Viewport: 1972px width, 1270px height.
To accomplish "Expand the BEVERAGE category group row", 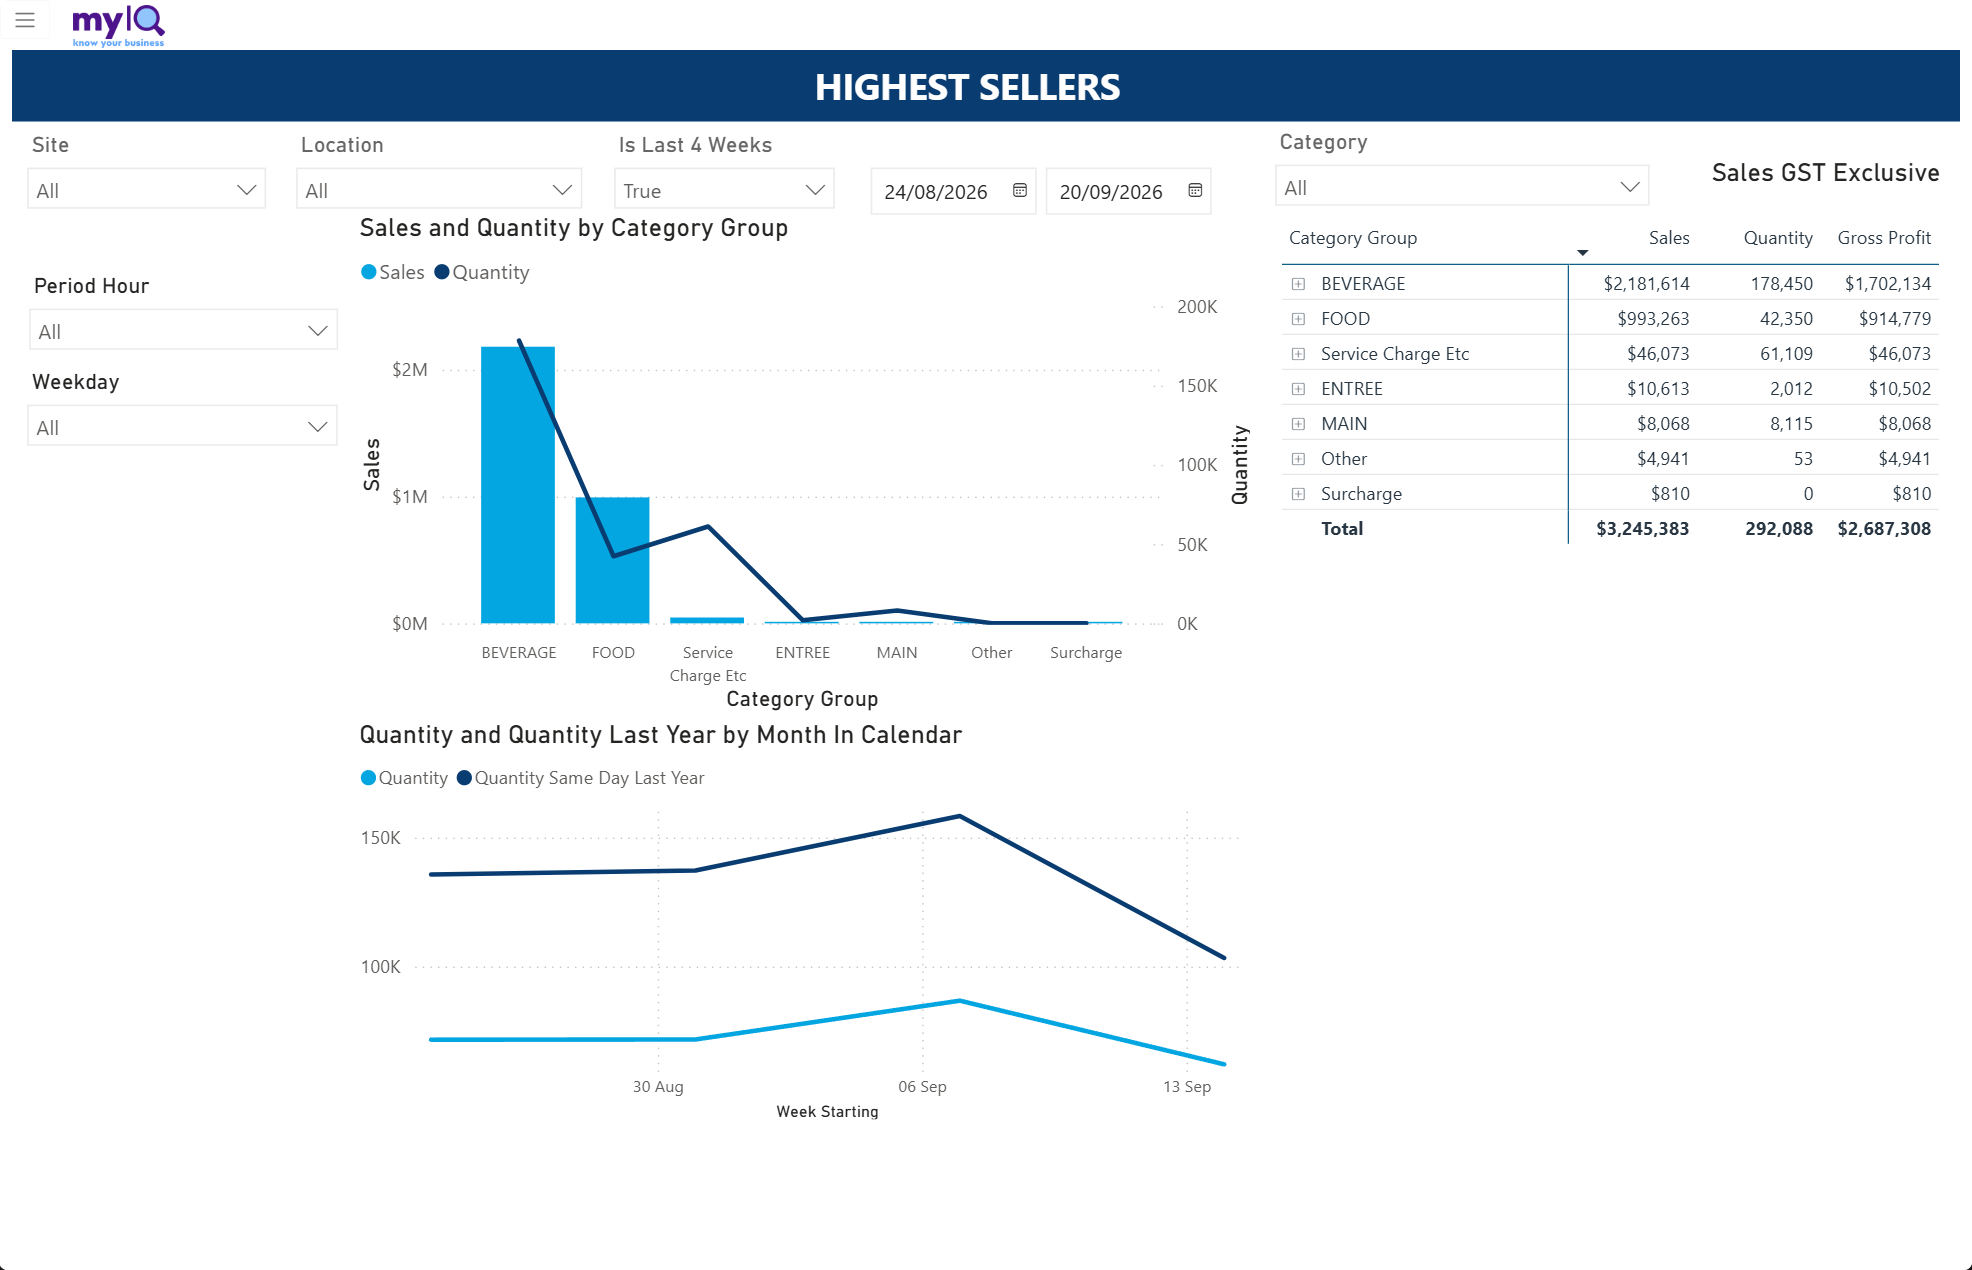I will tap(1298, 284).
